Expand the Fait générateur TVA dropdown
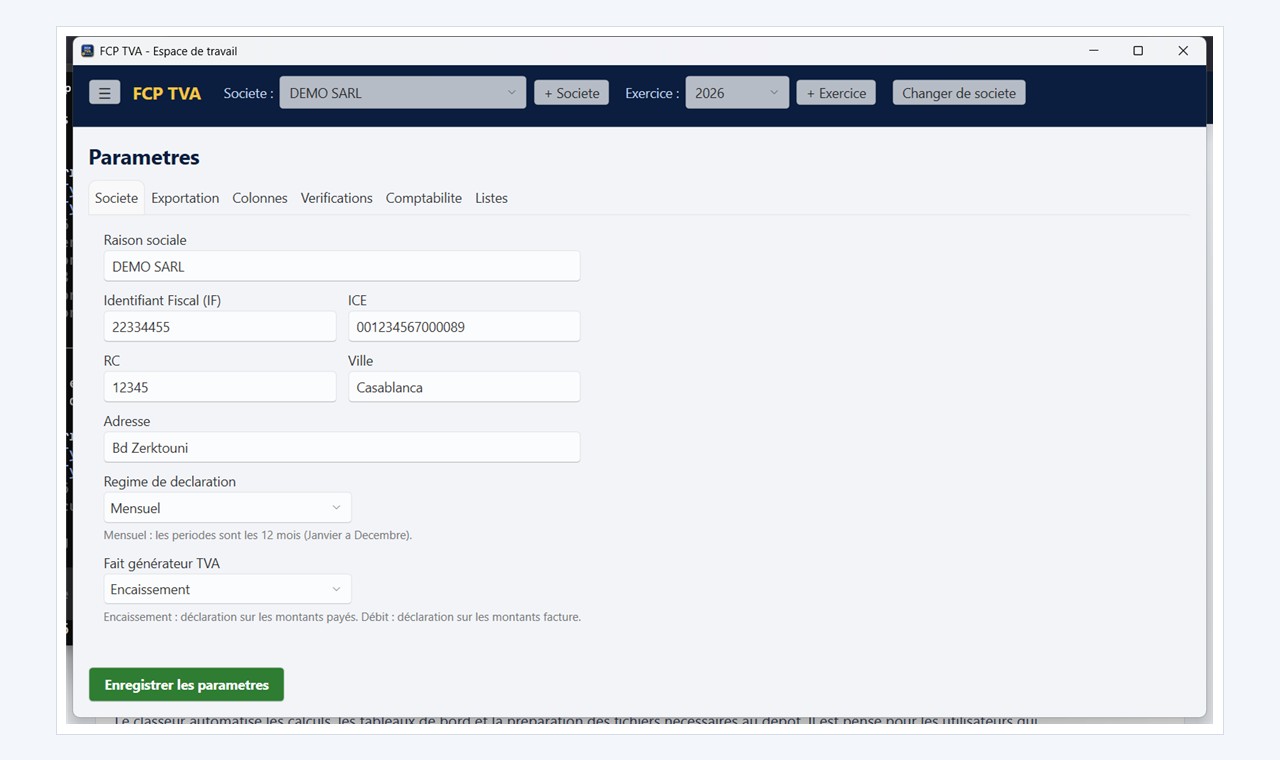Screen dimensions: 1280x760 coord(227,589)
